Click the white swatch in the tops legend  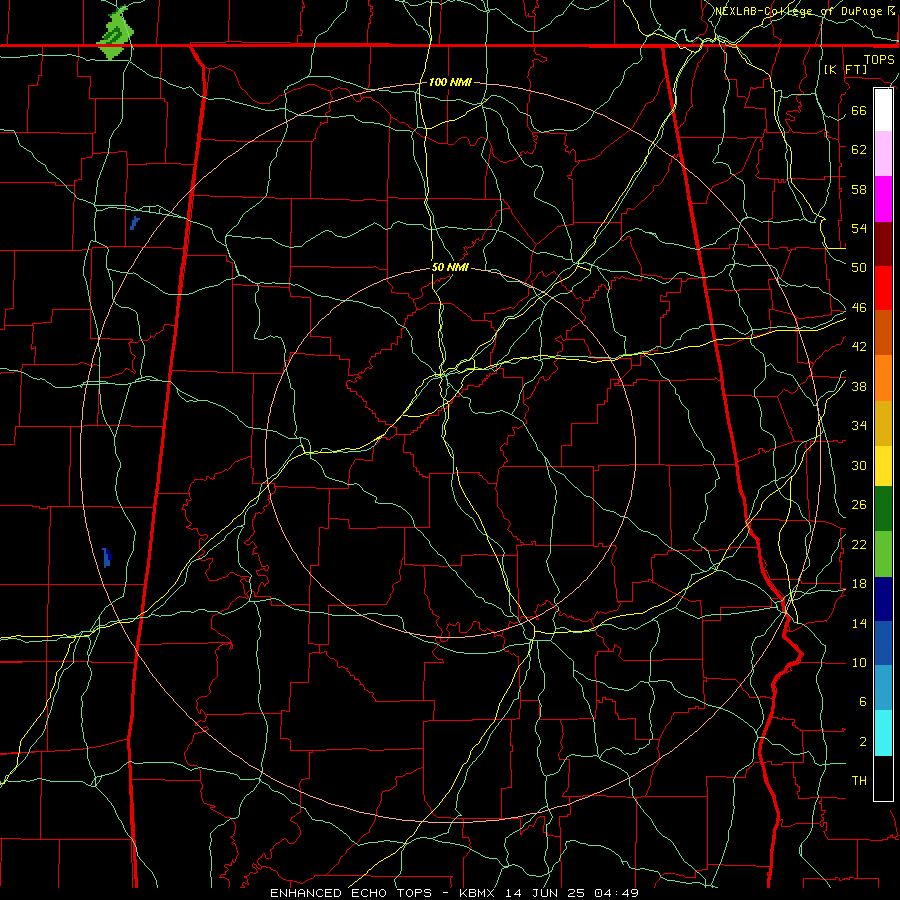coord(883,110)
